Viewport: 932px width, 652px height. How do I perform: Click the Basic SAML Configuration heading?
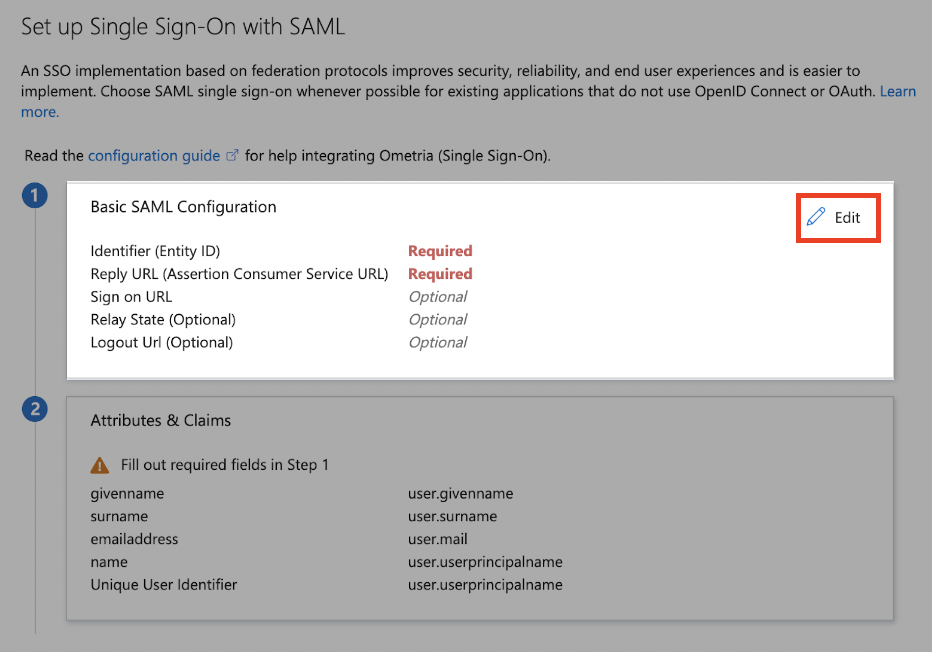pos(183,207)
